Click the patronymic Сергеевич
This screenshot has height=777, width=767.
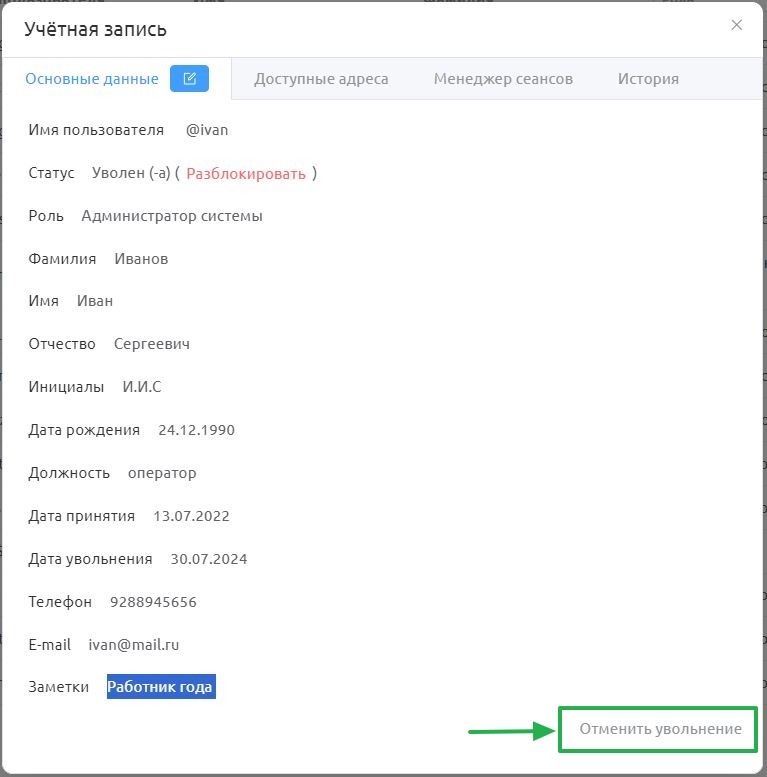[x=152, y=344]
